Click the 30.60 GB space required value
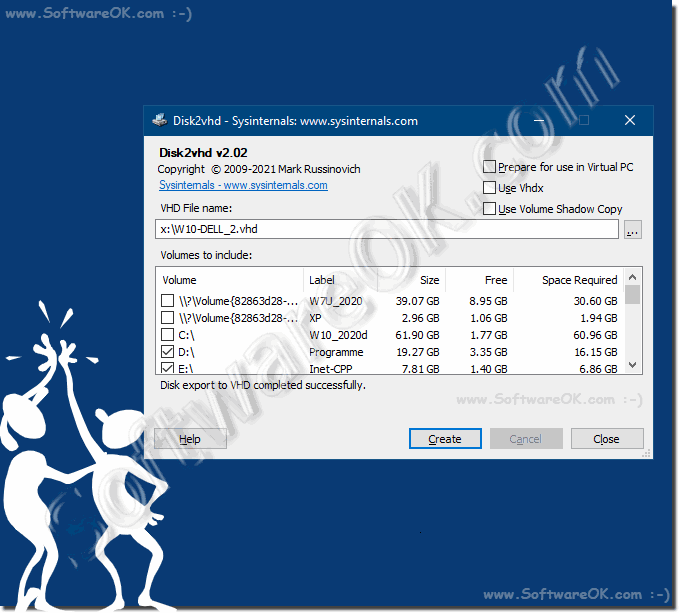The width and height of the screenshot is (679, 613). (x=595, y=301)
